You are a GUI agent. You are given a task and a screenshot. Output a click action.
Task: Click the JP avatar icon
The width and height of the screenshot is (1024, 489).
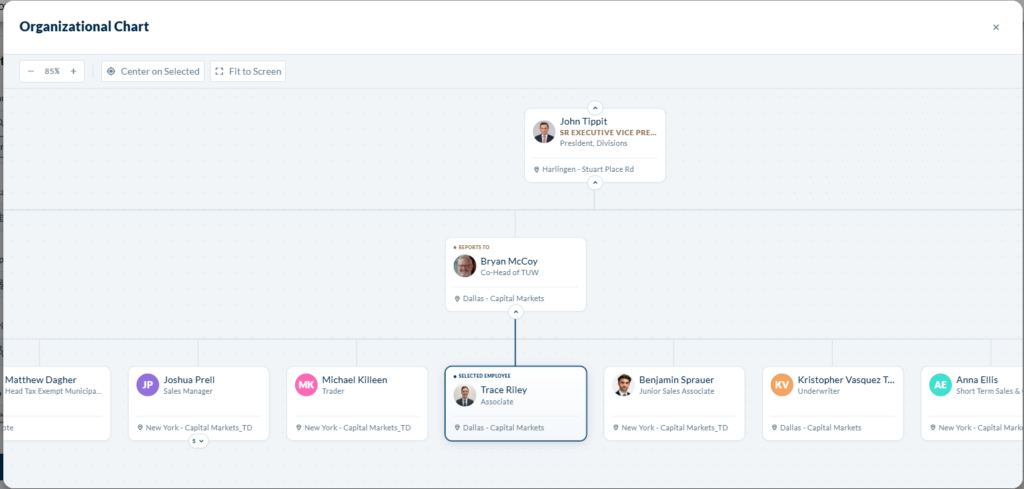pos(148,385)
